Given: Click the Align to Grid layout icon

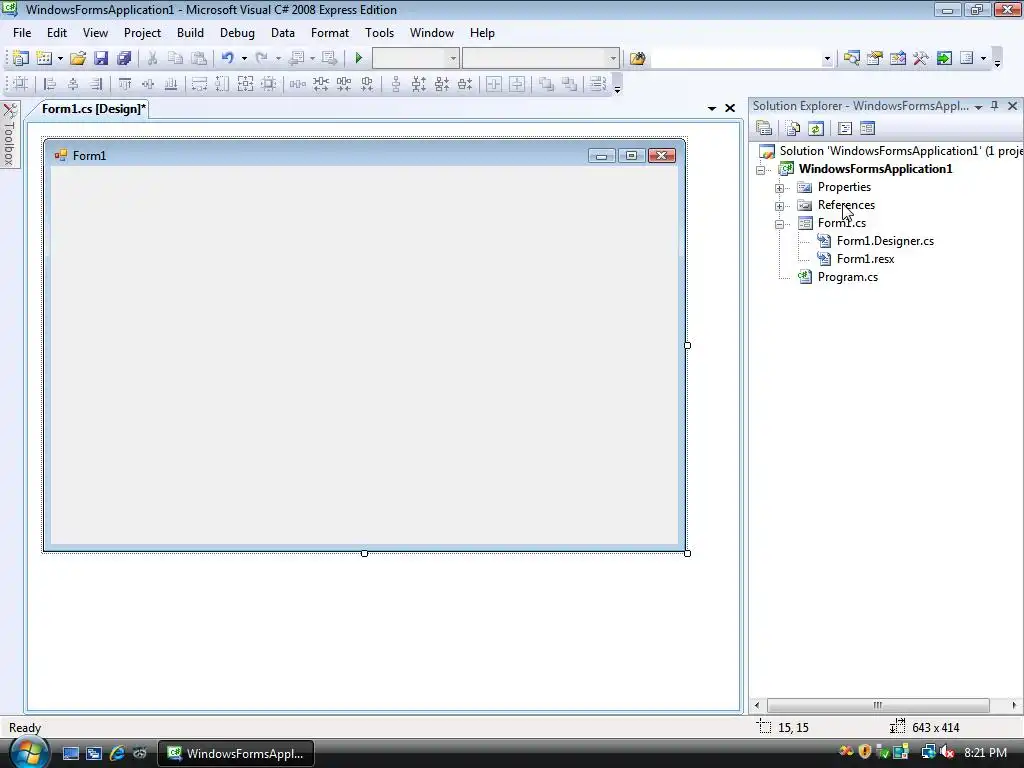Looking at the screenshot, I should [x=21, y=84].
